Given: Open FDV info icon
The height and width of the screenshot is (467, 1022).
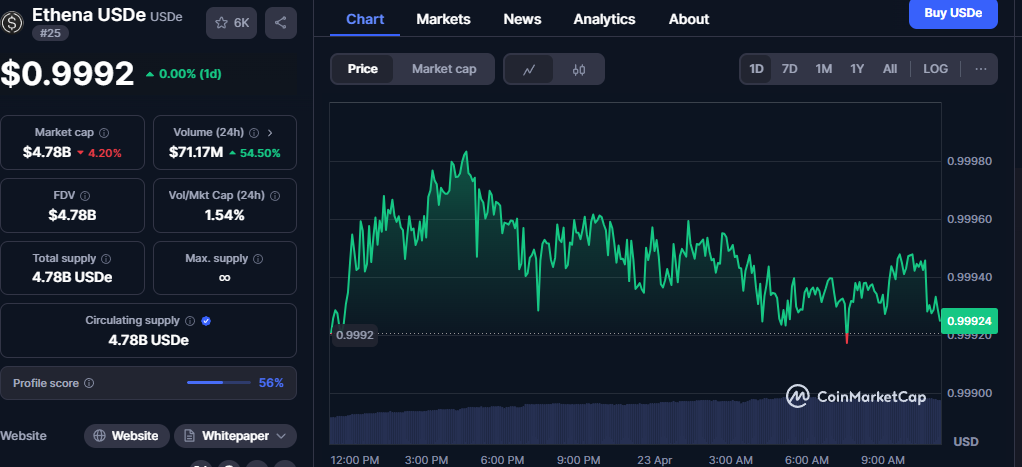Looking at the screenshot, I should (x=85, y=196).
